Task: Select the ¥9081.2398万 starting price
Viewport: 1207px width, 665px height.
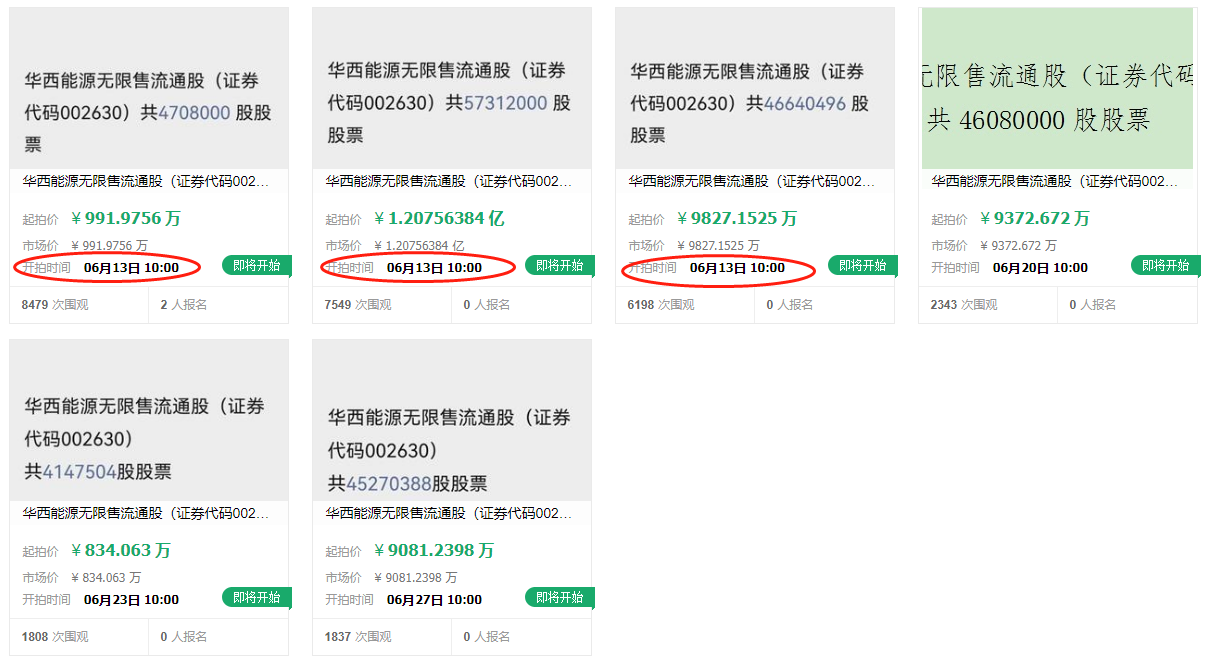Action: 434,550
